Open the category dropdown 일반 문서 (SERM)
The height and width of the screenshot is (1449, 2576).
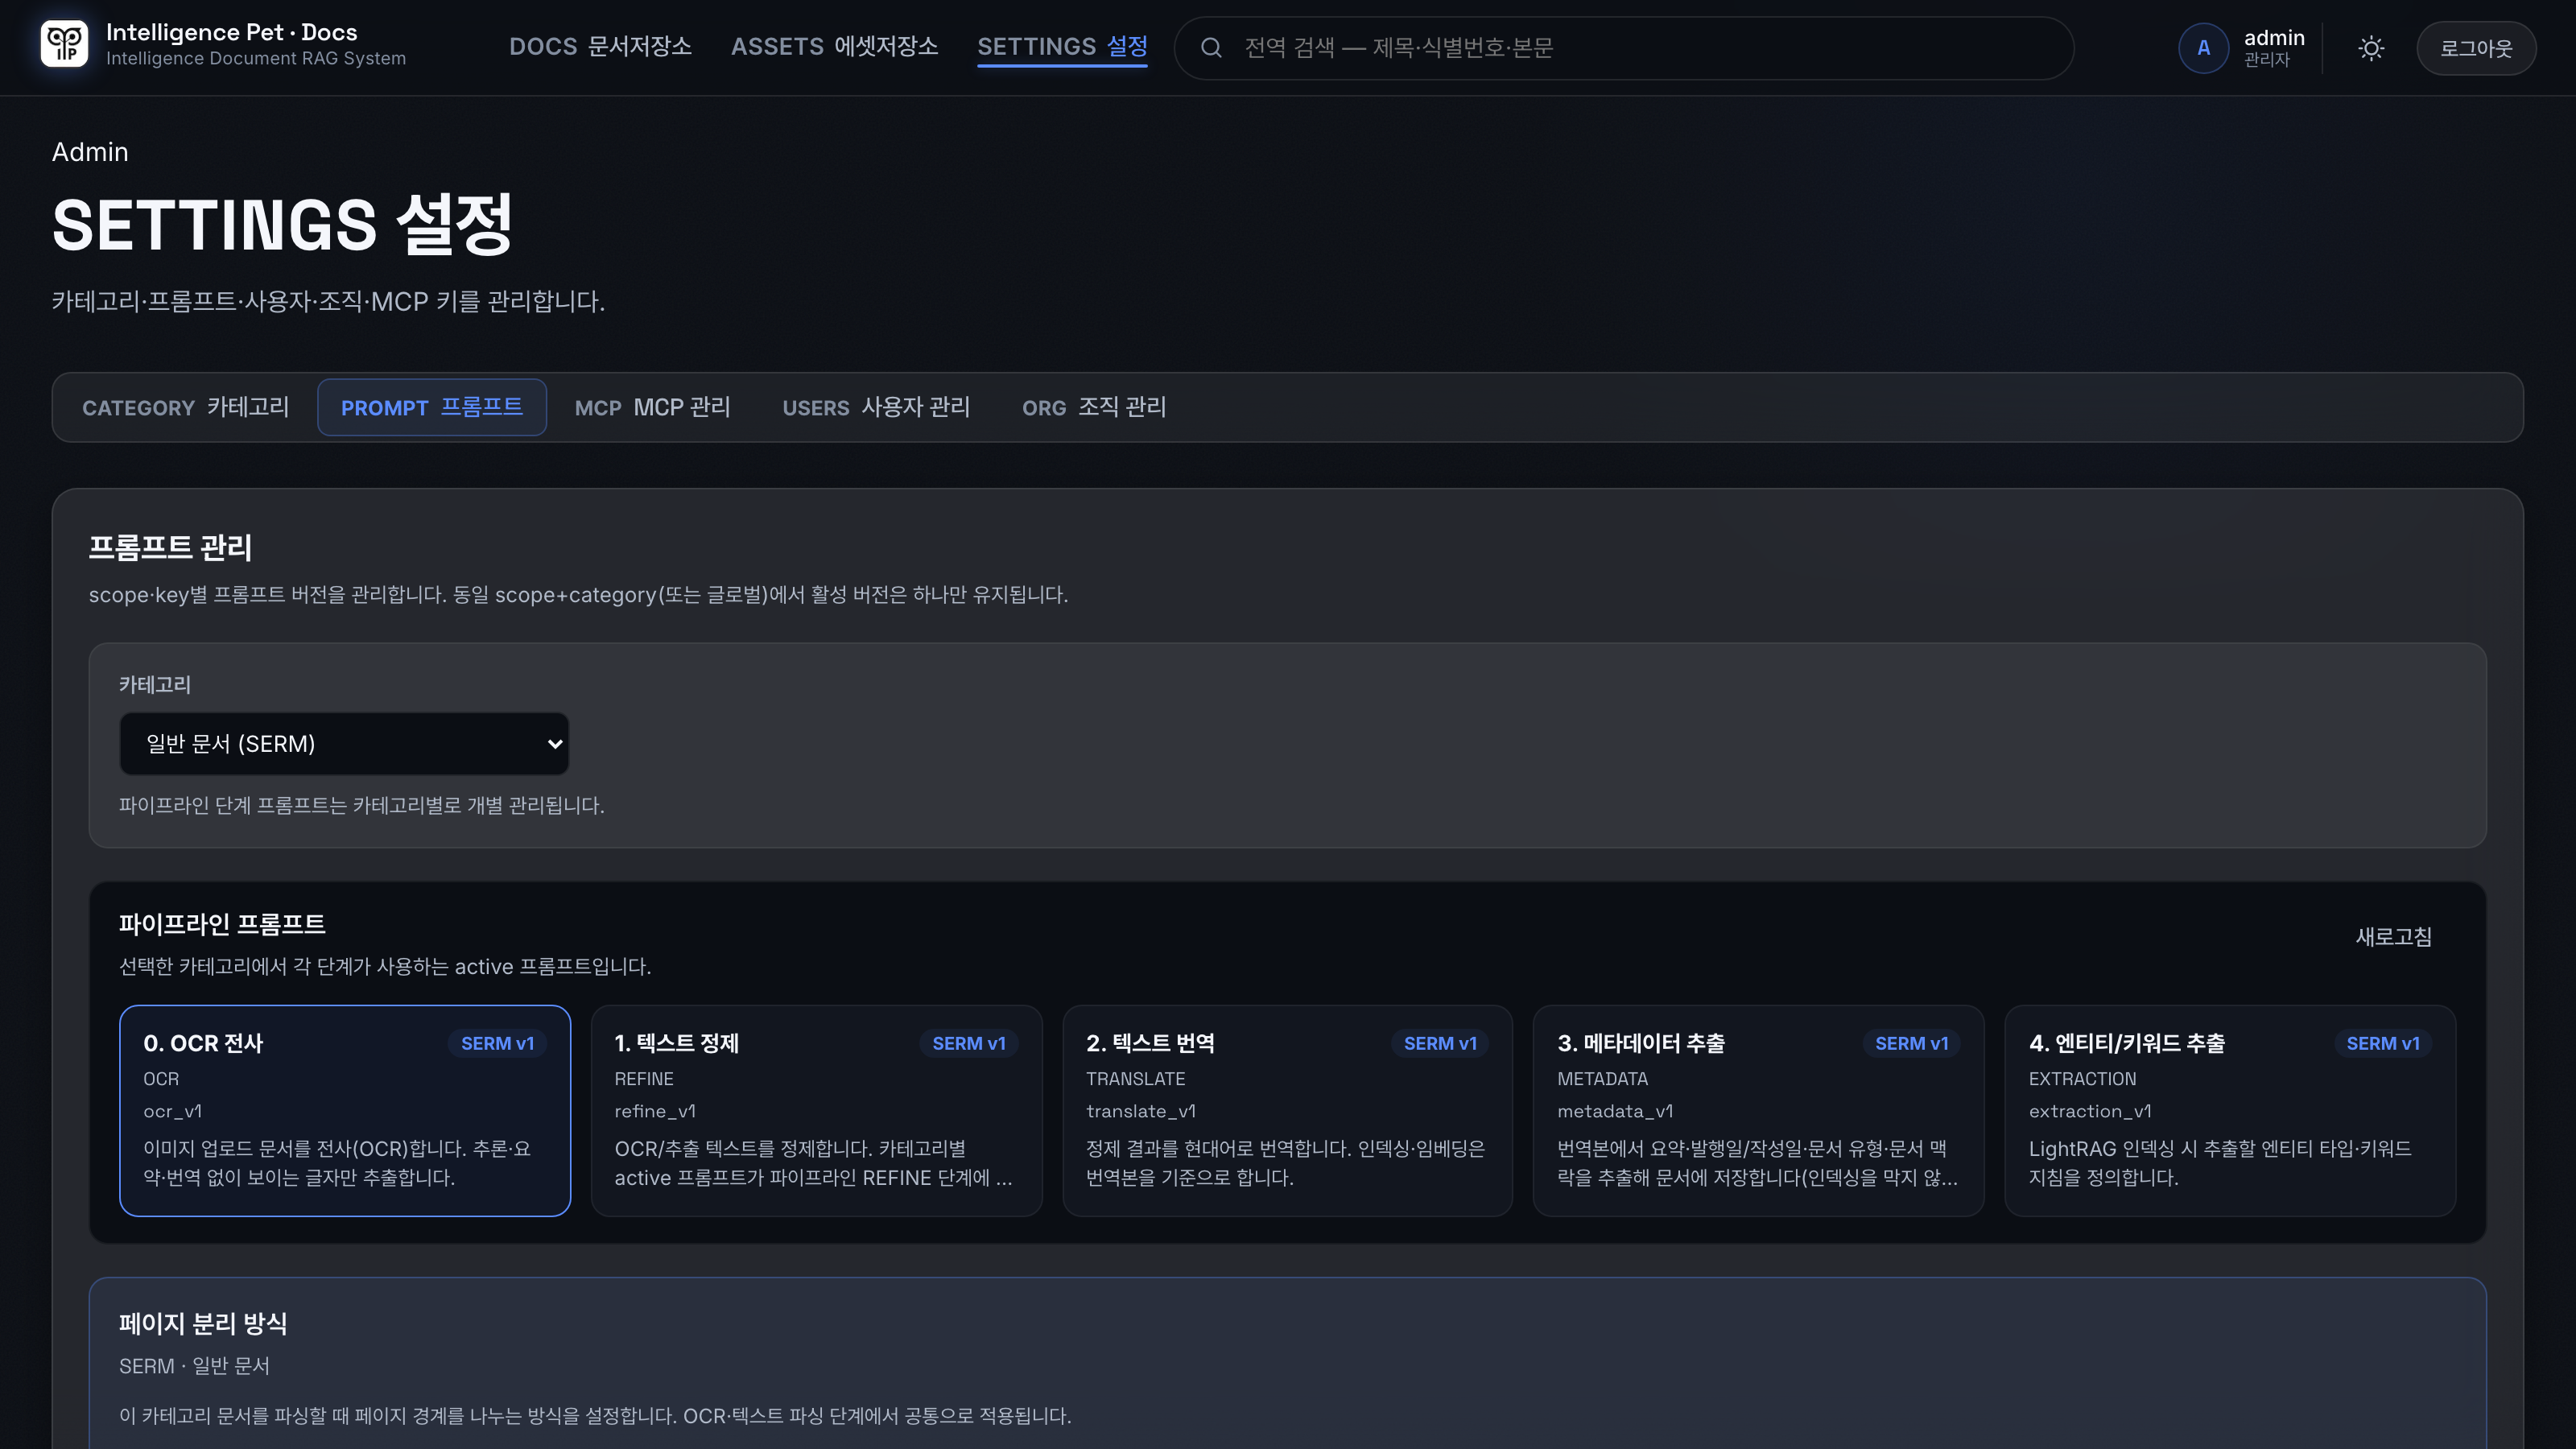344,743
